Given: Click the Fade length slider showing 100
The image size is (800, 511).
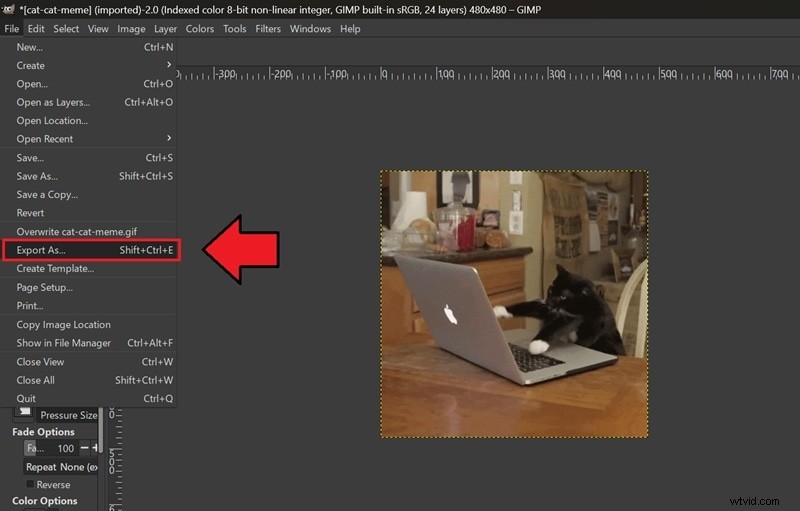Looking at the screenshot, I should coord(51,448).
